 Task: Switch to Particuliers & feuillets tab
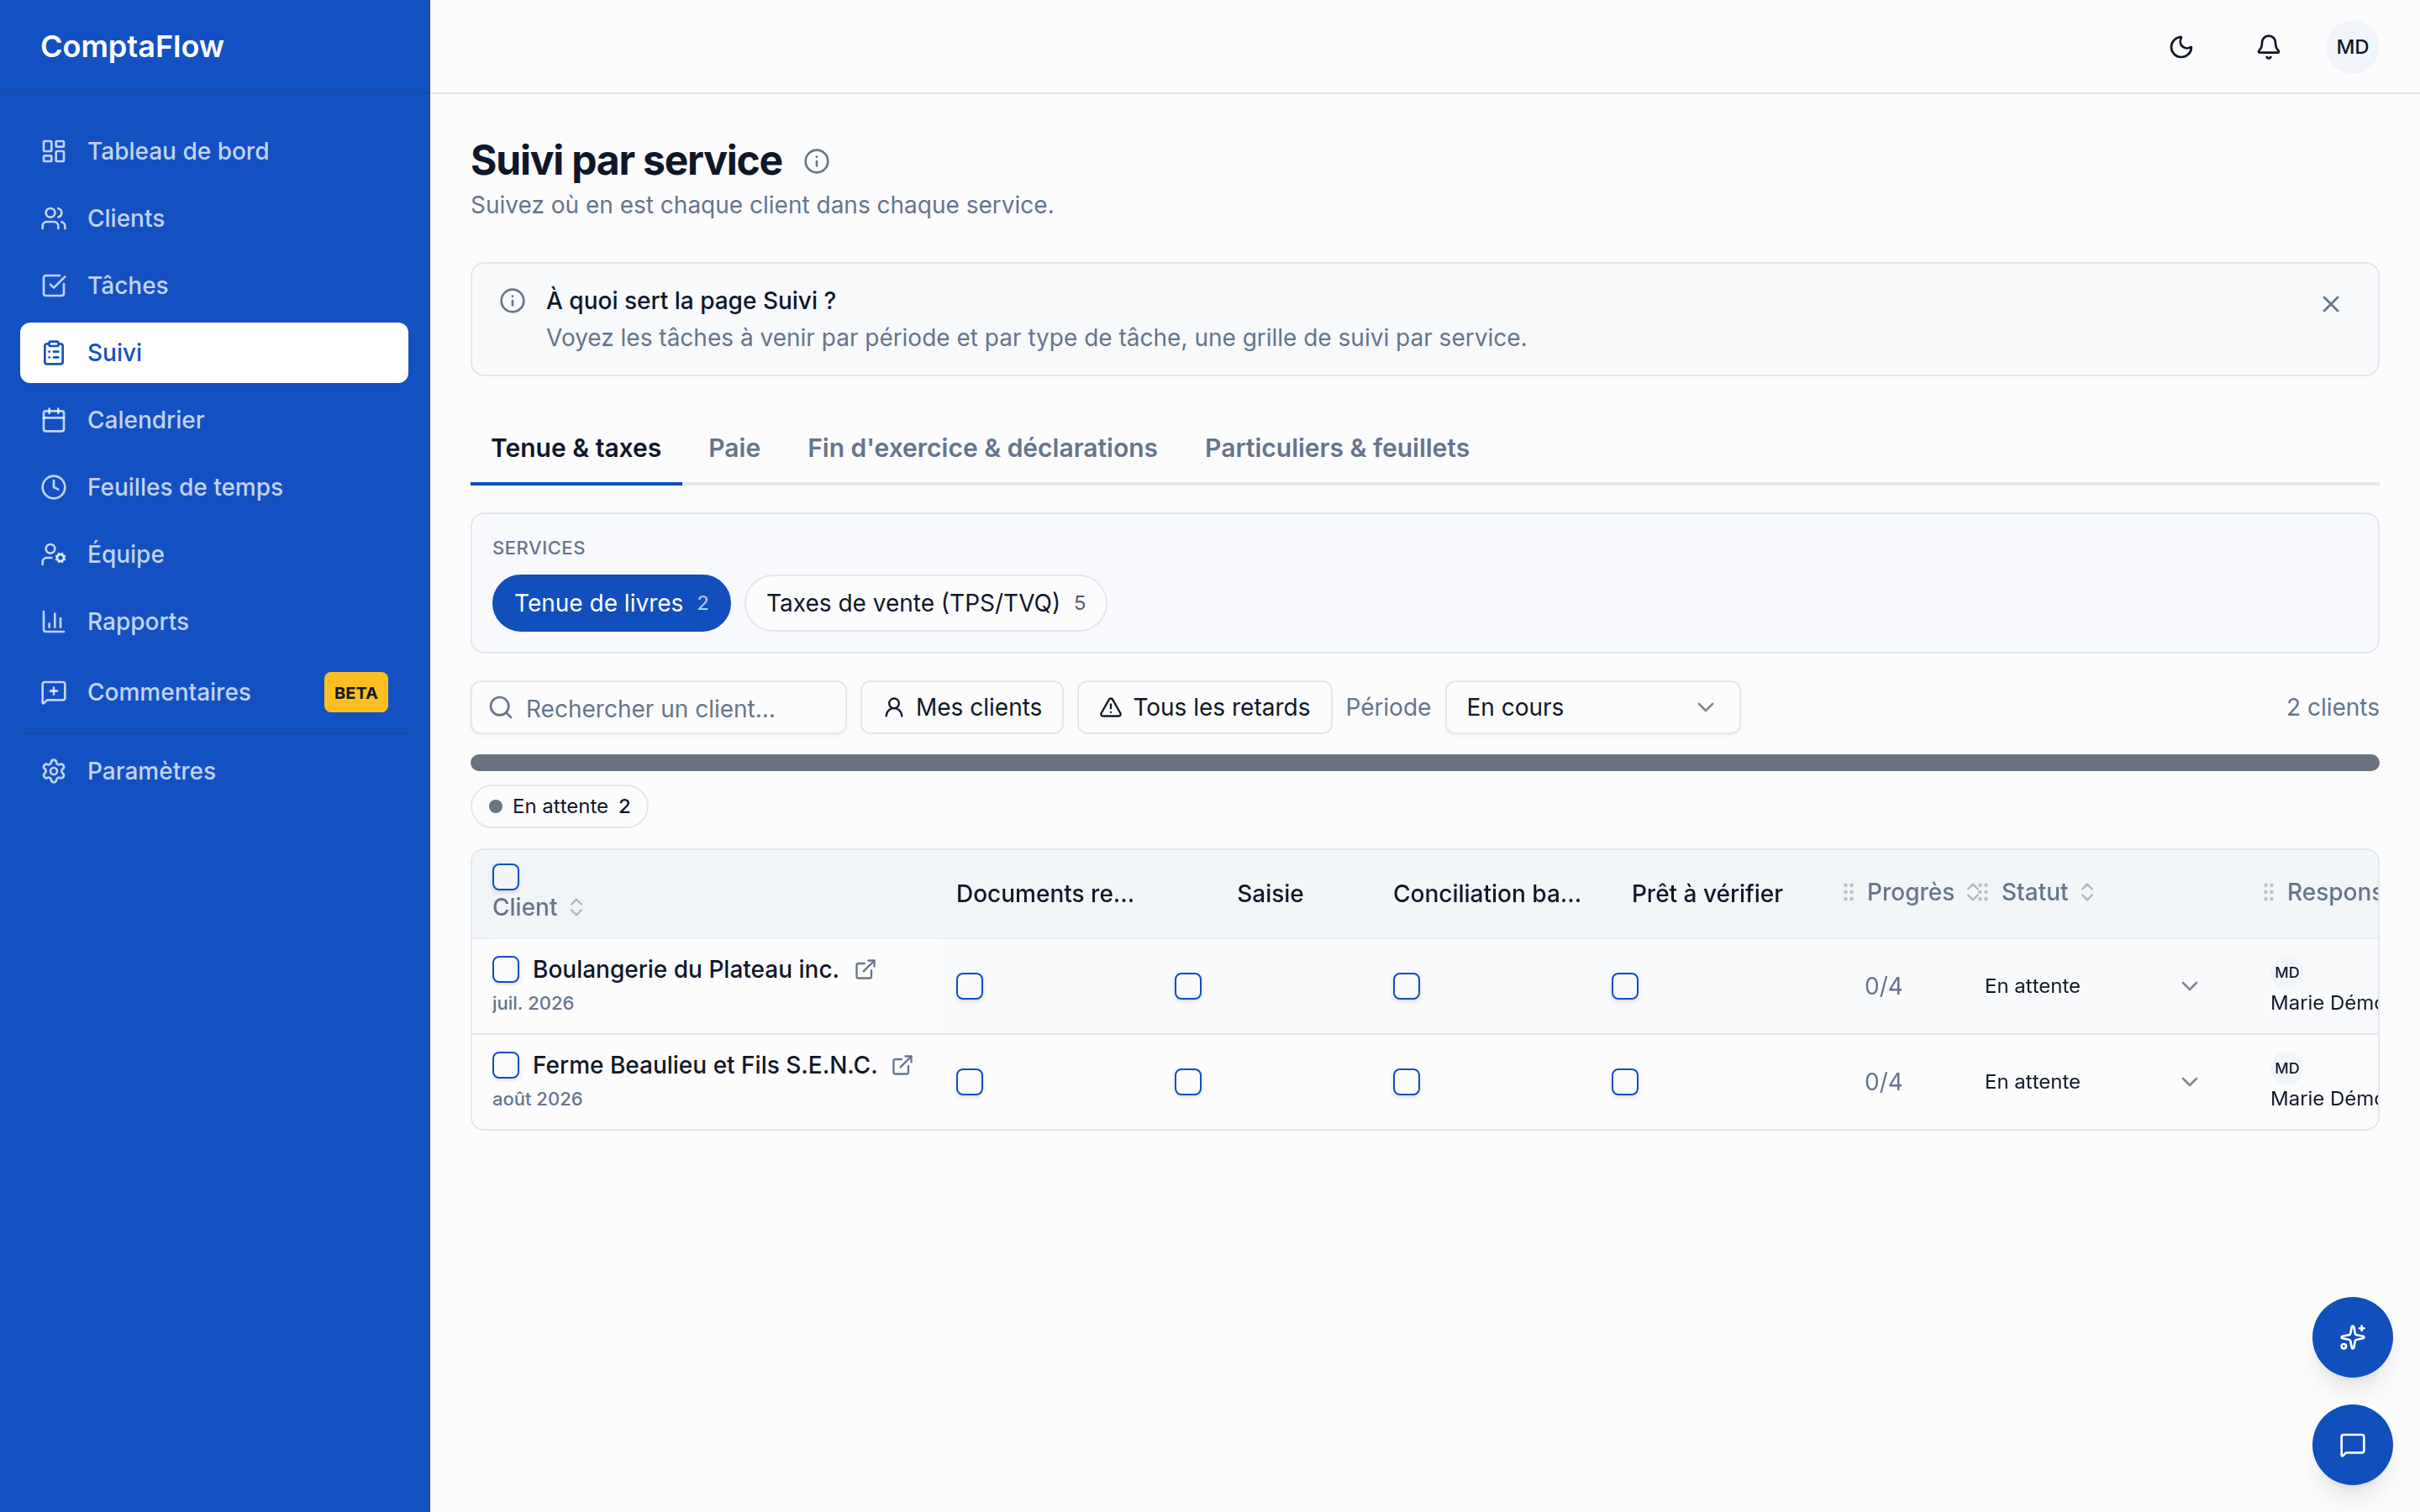click(x=1337, y=448)
